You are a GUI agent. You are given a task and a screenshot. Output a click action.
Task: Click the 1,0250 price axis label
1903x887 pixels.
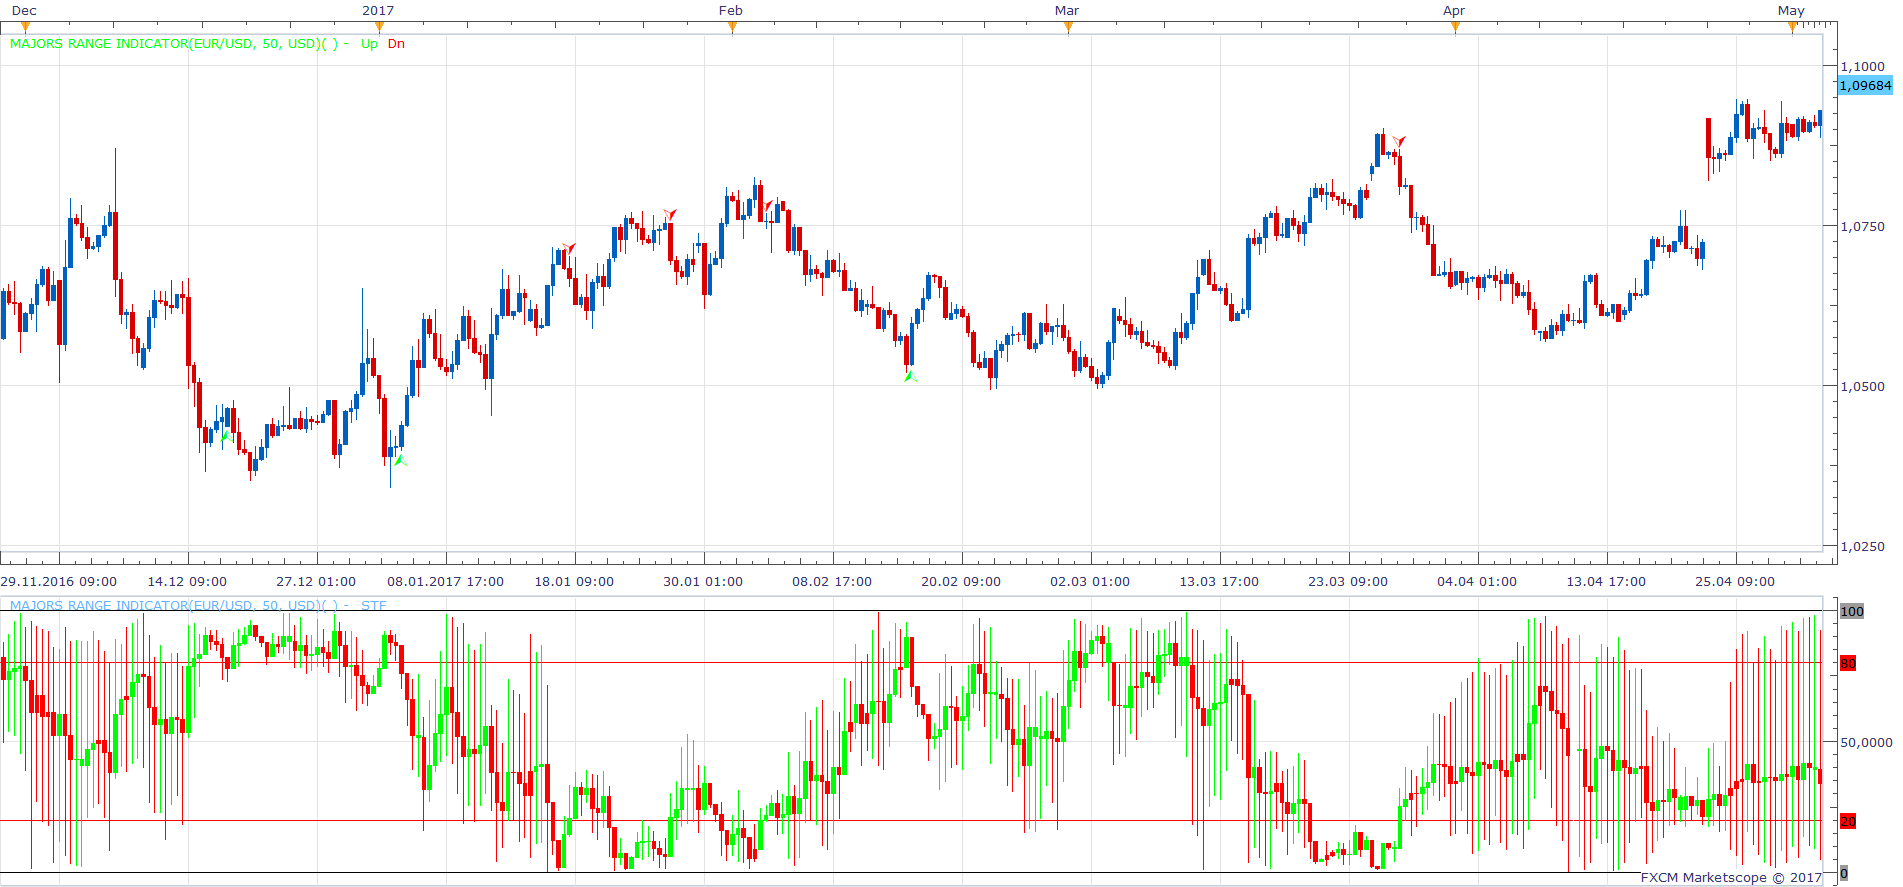click(1862, 546)
